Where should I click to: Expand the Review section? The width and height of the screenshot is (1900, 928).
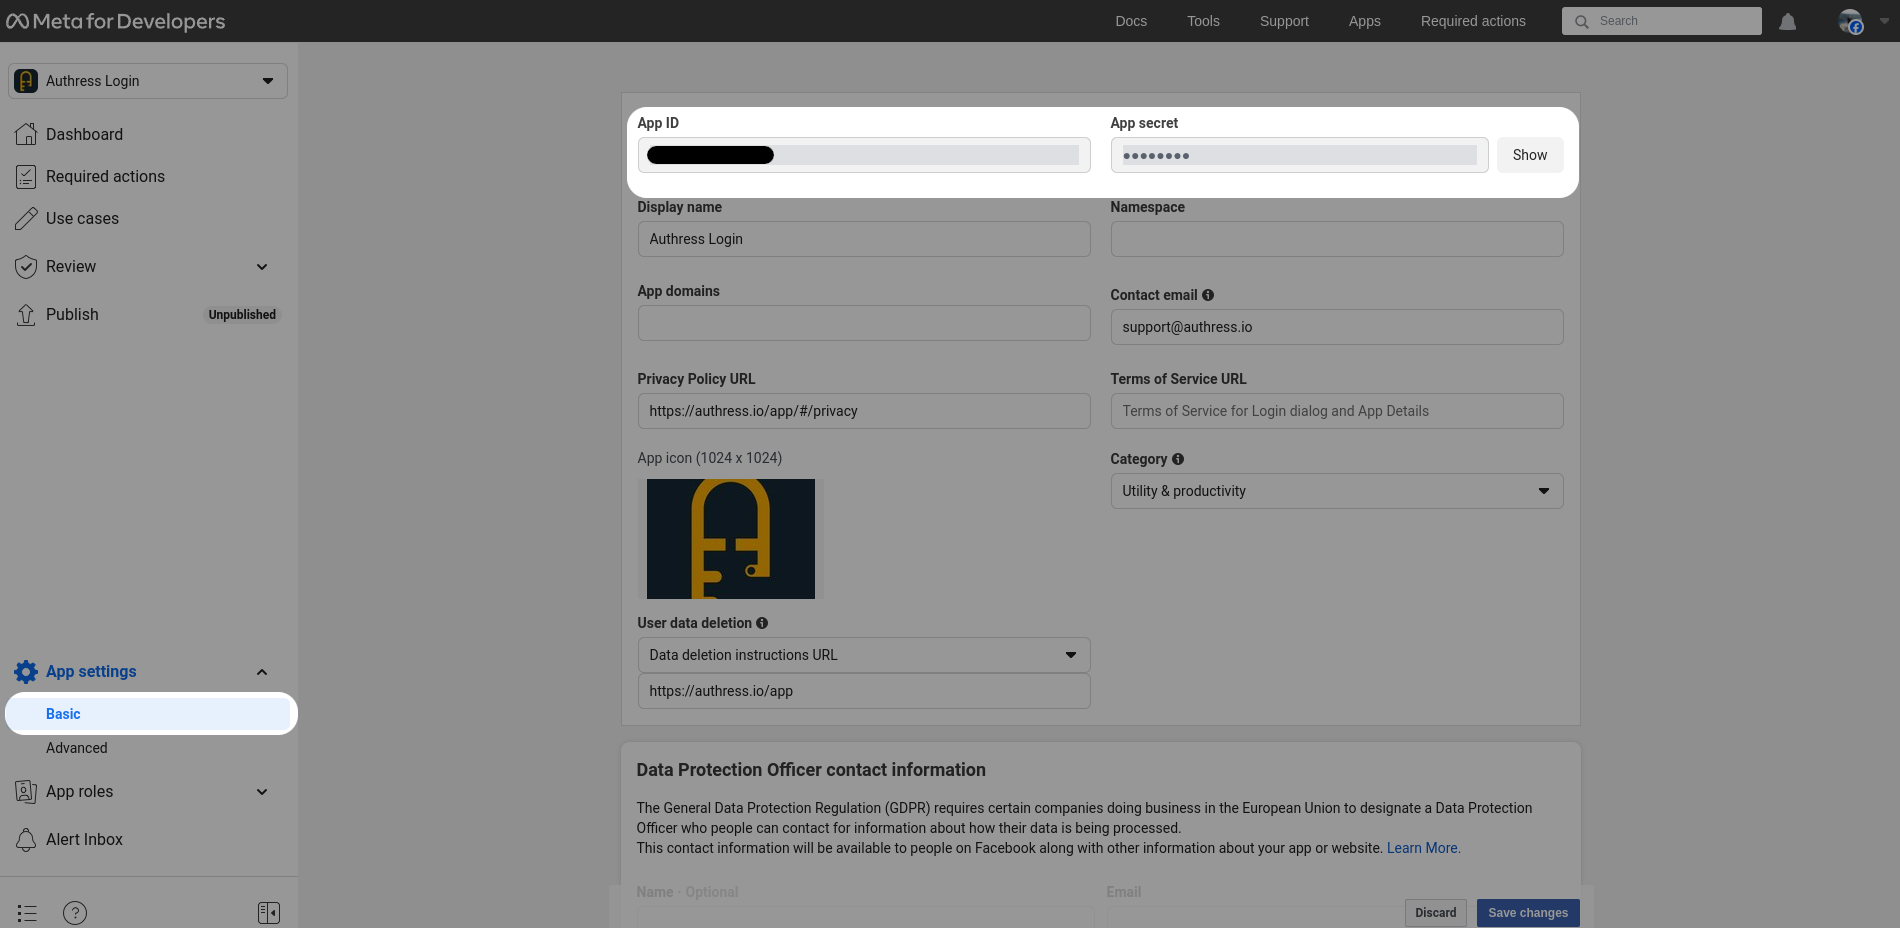262,266
